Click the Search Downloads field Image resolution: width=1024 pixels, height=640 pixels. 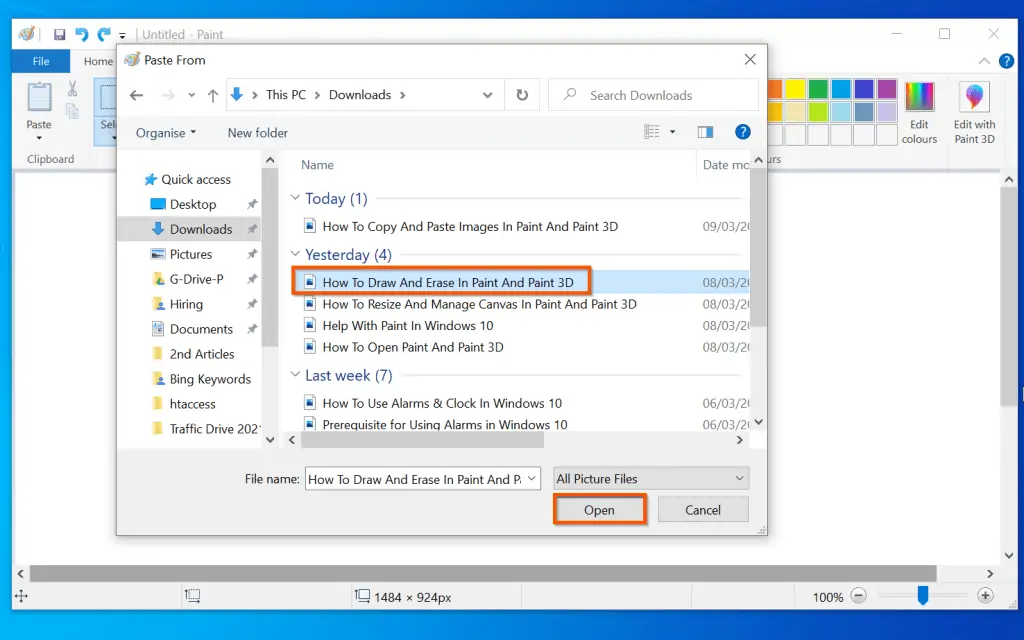[654, 95]
